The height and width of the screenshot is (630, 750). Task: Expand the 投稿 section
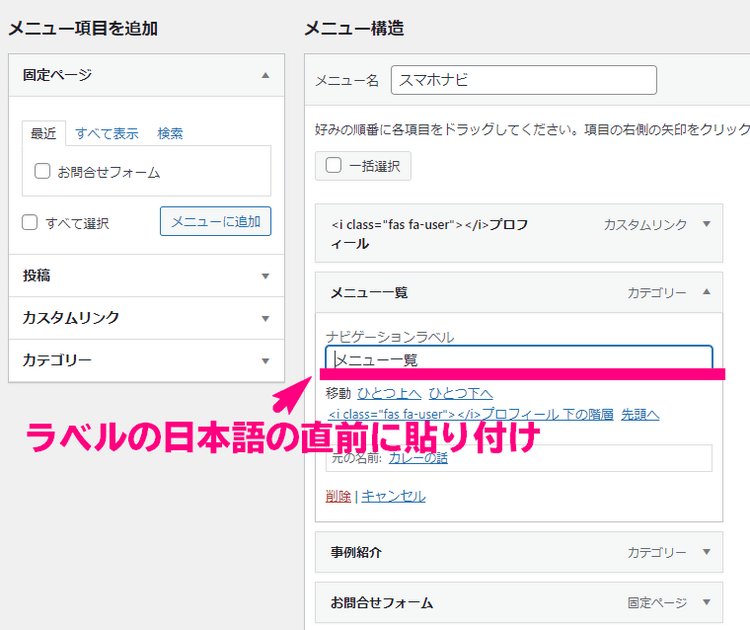click(265, 276)
